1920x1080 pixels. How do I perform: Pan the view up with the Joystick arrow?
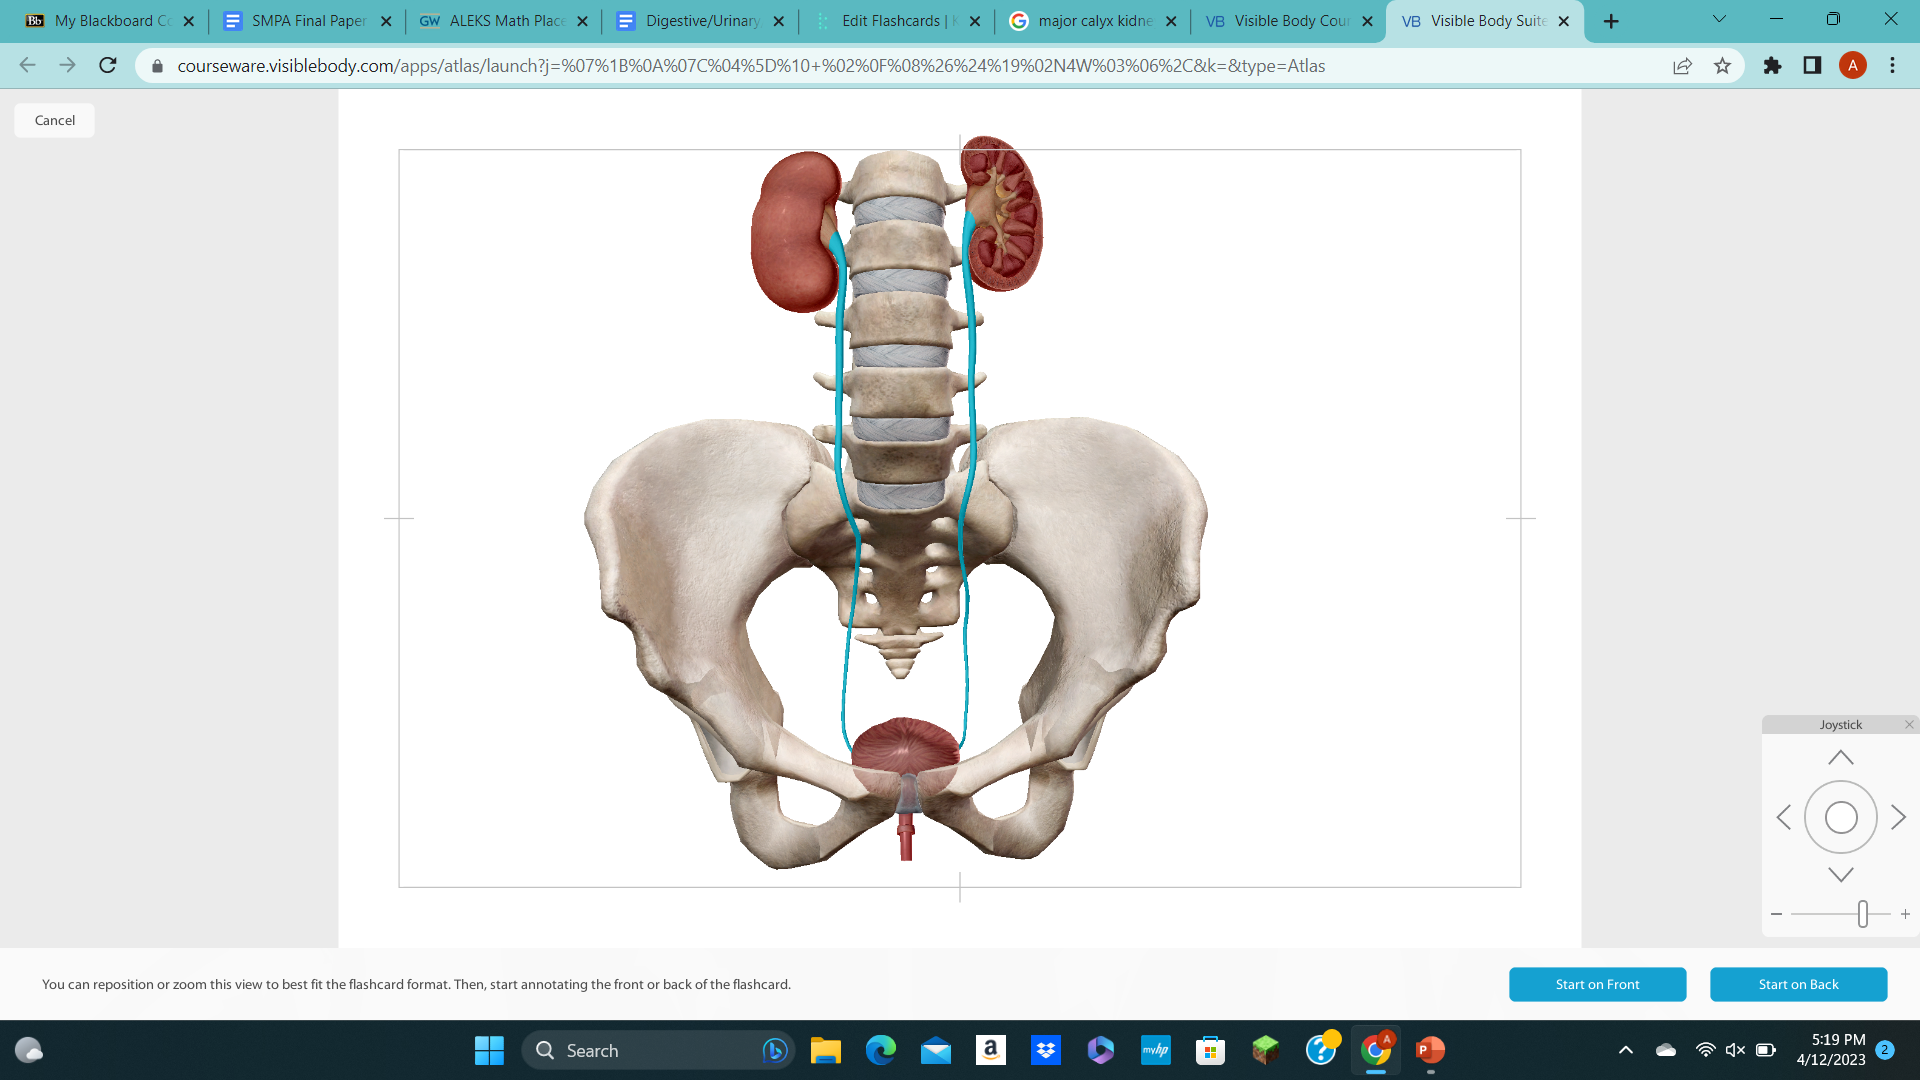[1840, 756]
